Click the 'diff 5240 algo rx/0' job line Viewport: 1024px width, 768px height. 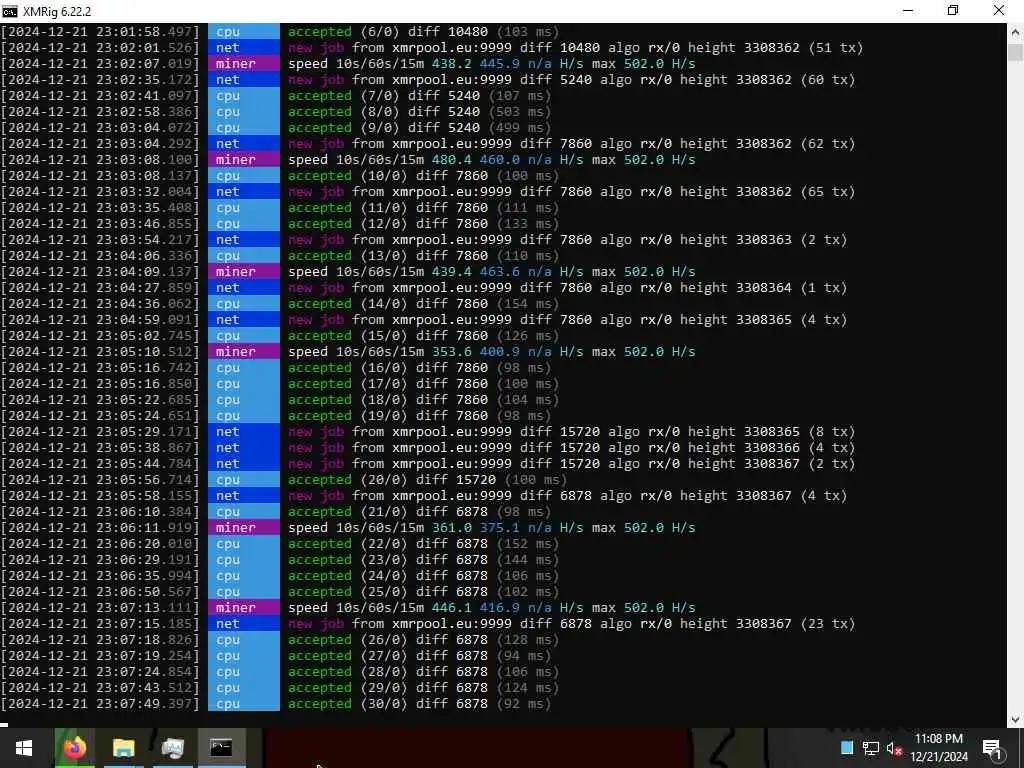click(571, 80)
